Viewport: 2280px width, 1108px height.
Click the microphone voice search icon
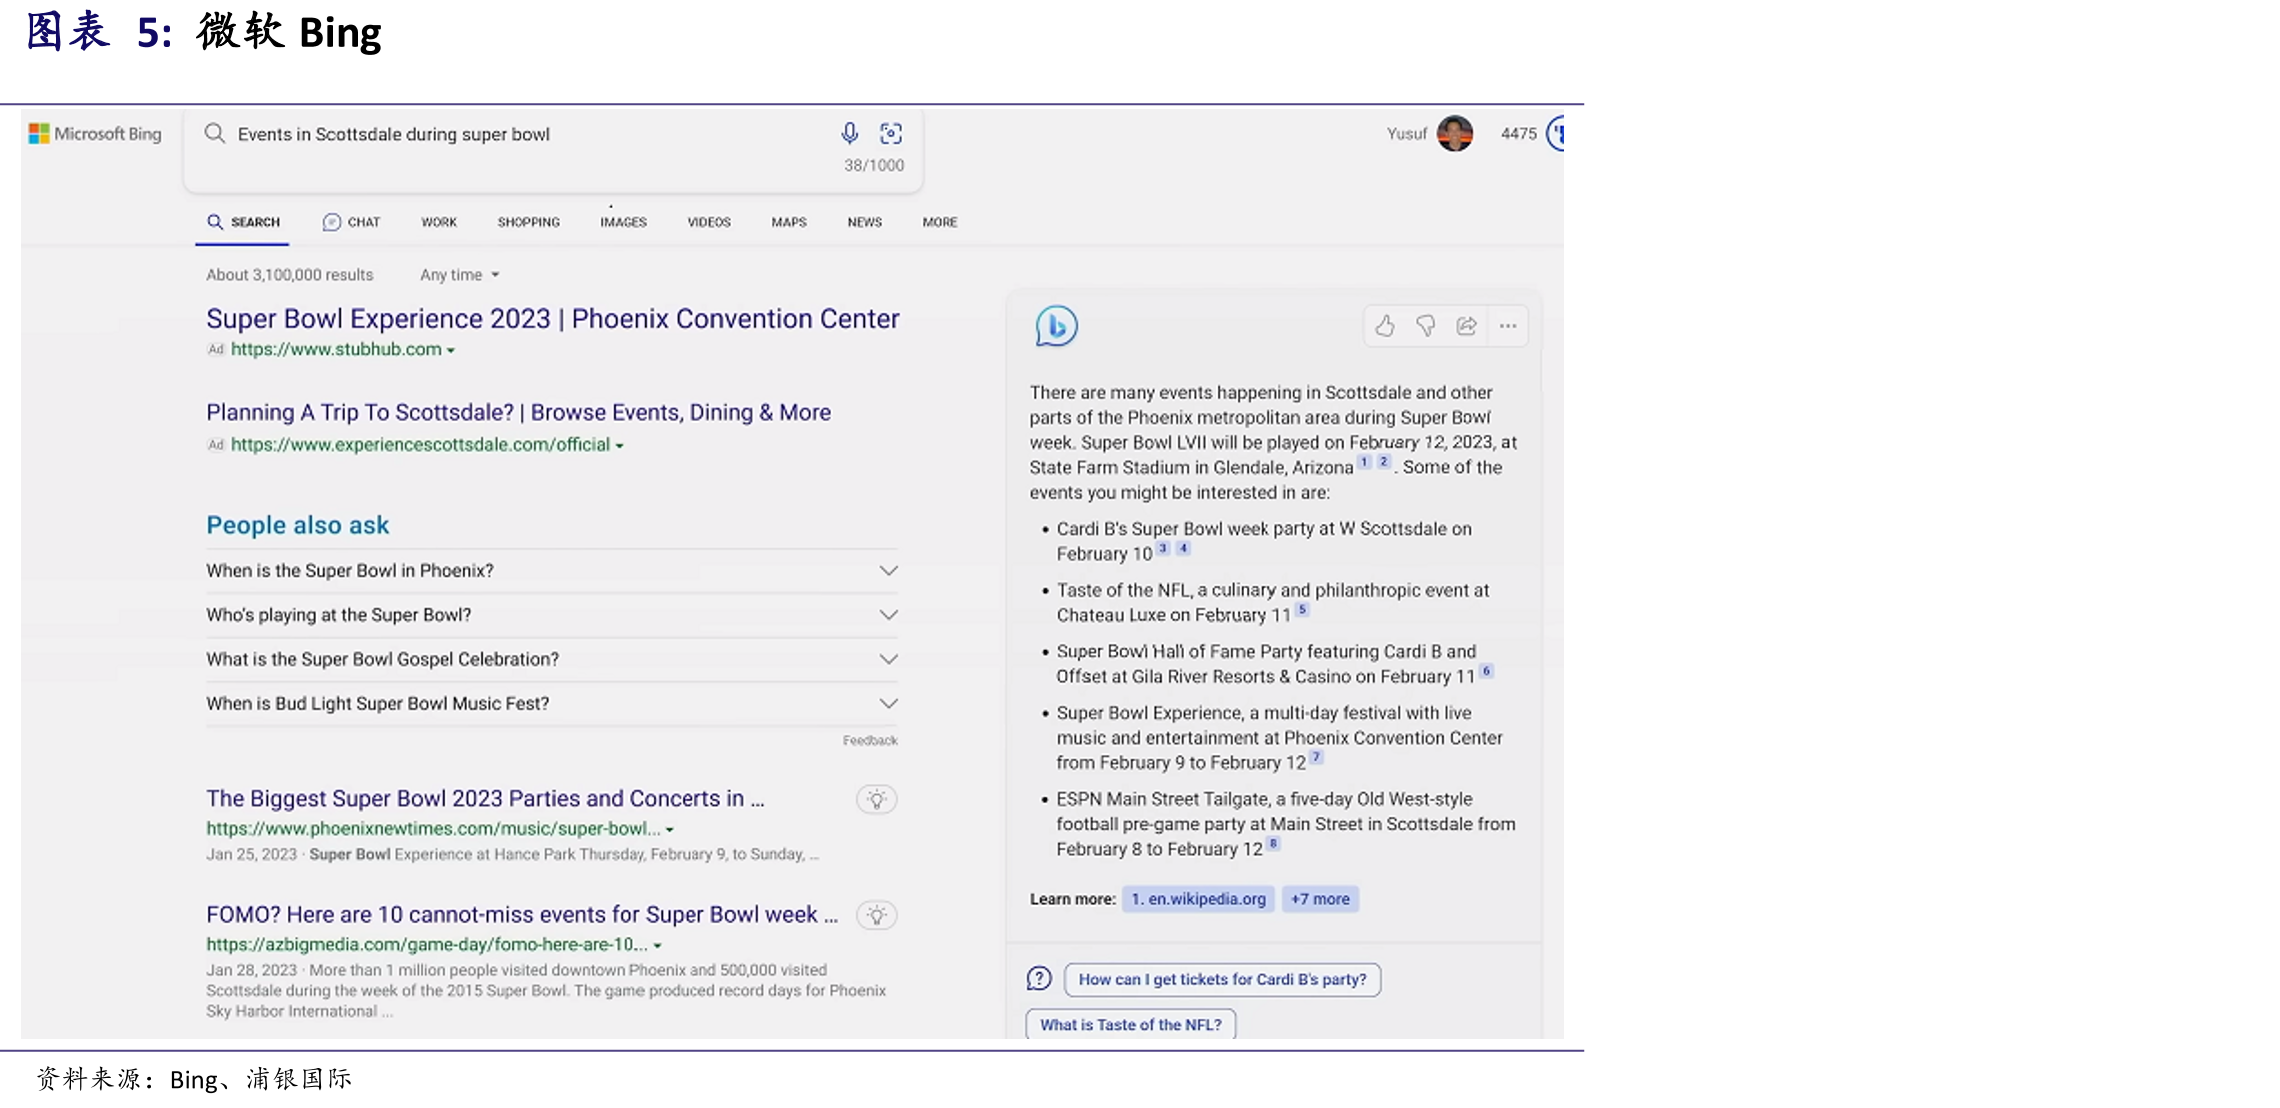click(849, 133)
